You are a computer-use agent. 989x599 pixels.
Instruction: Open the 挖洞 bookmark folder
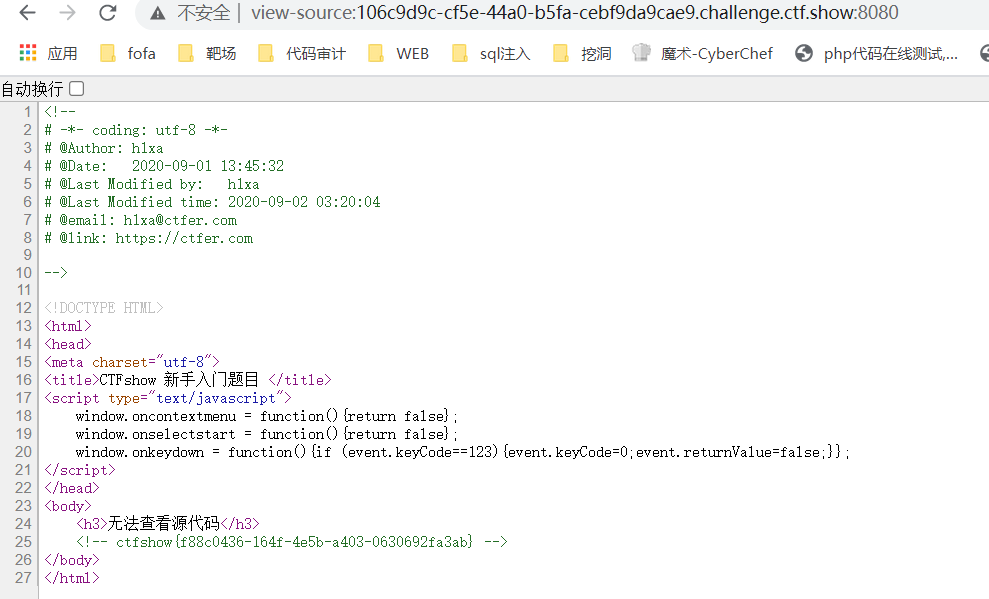[x=582, y=54]
